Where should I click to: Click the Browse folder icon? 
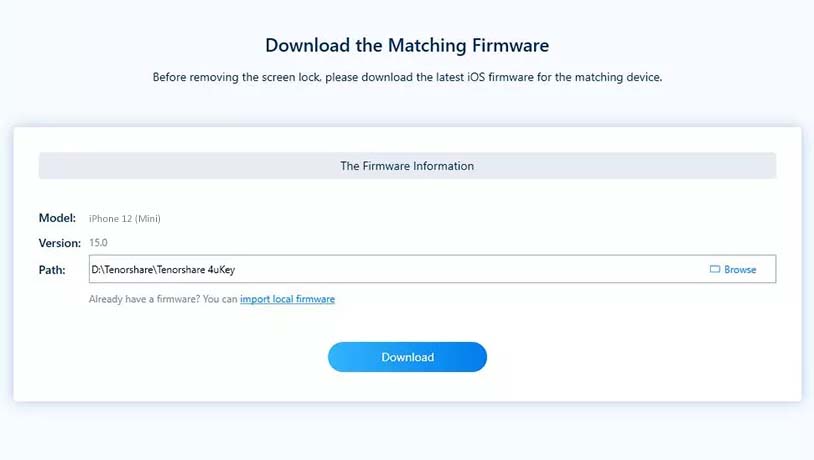tap(715, 269)
